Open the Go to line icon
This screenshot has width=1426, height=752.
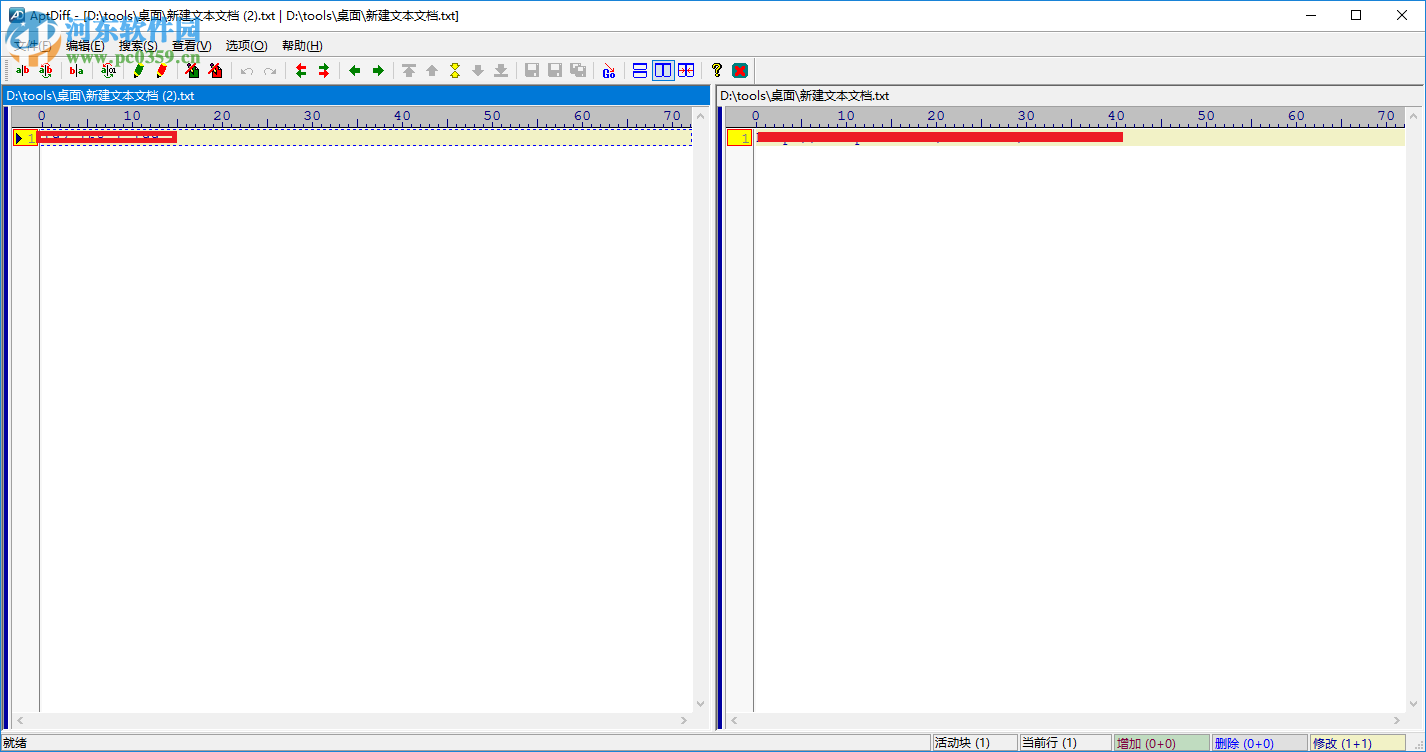pyautogui.click(x=609, y=70)
